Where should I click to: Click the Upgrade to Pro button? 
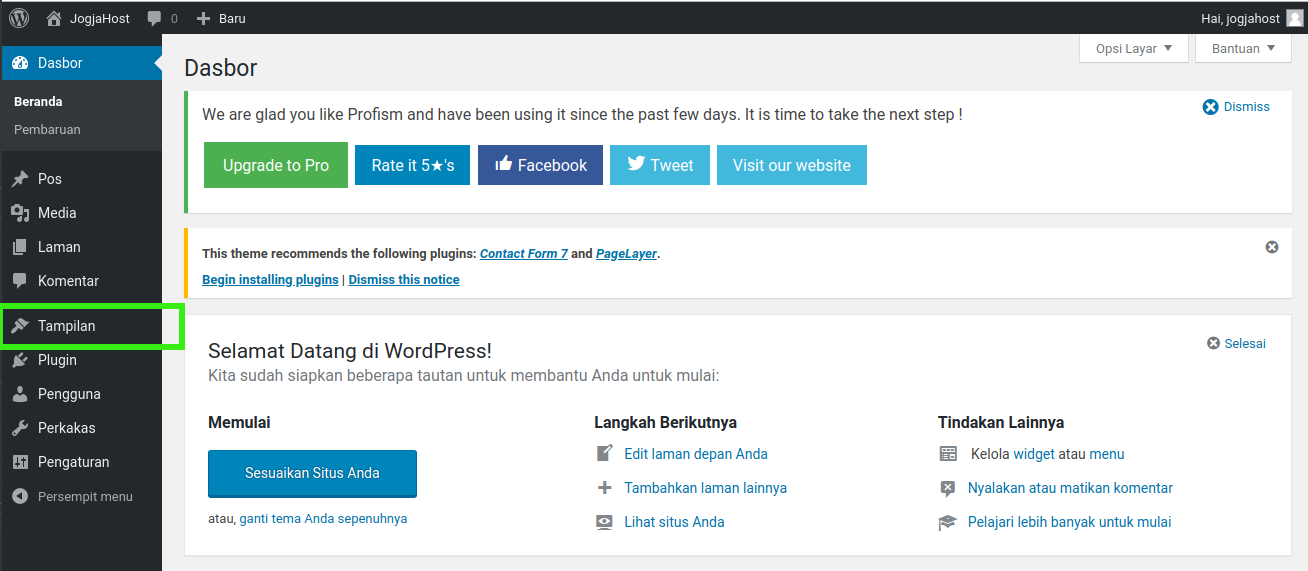coord(275,165)
